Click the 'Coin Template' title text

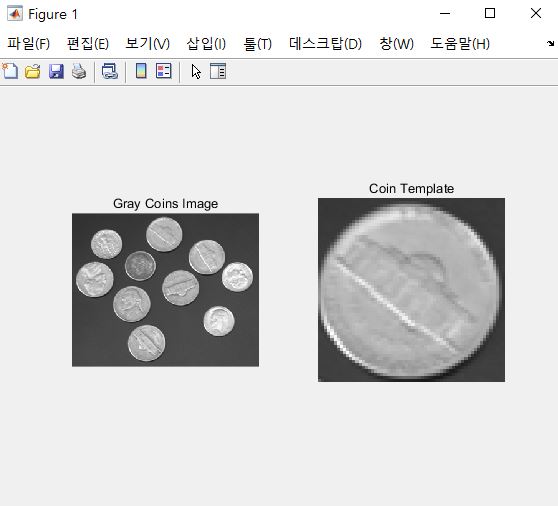(x=411, y=189)
